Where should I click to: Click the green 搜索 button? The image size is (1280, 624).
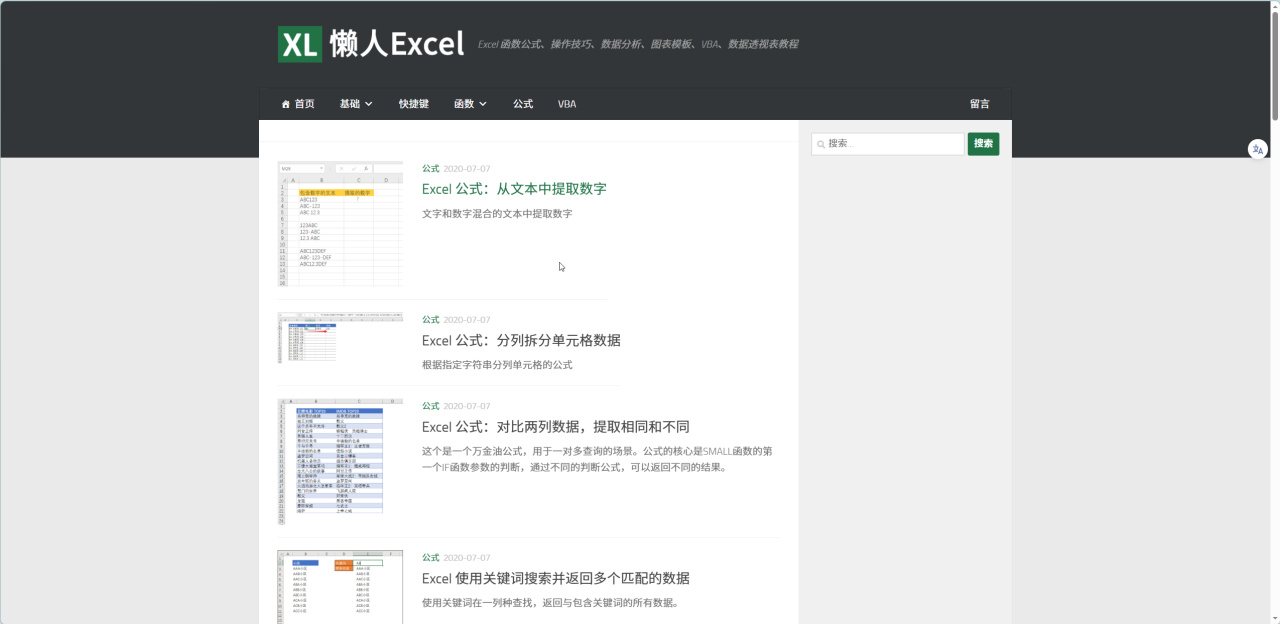pos(983,144)
